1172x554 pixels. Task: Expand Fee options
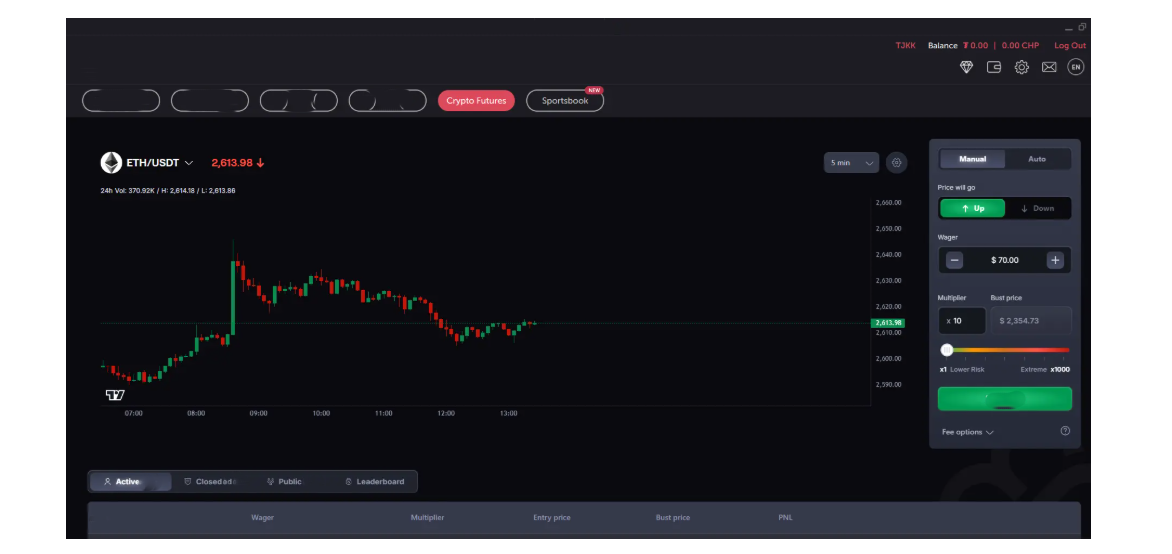click(x=967, y=432)
